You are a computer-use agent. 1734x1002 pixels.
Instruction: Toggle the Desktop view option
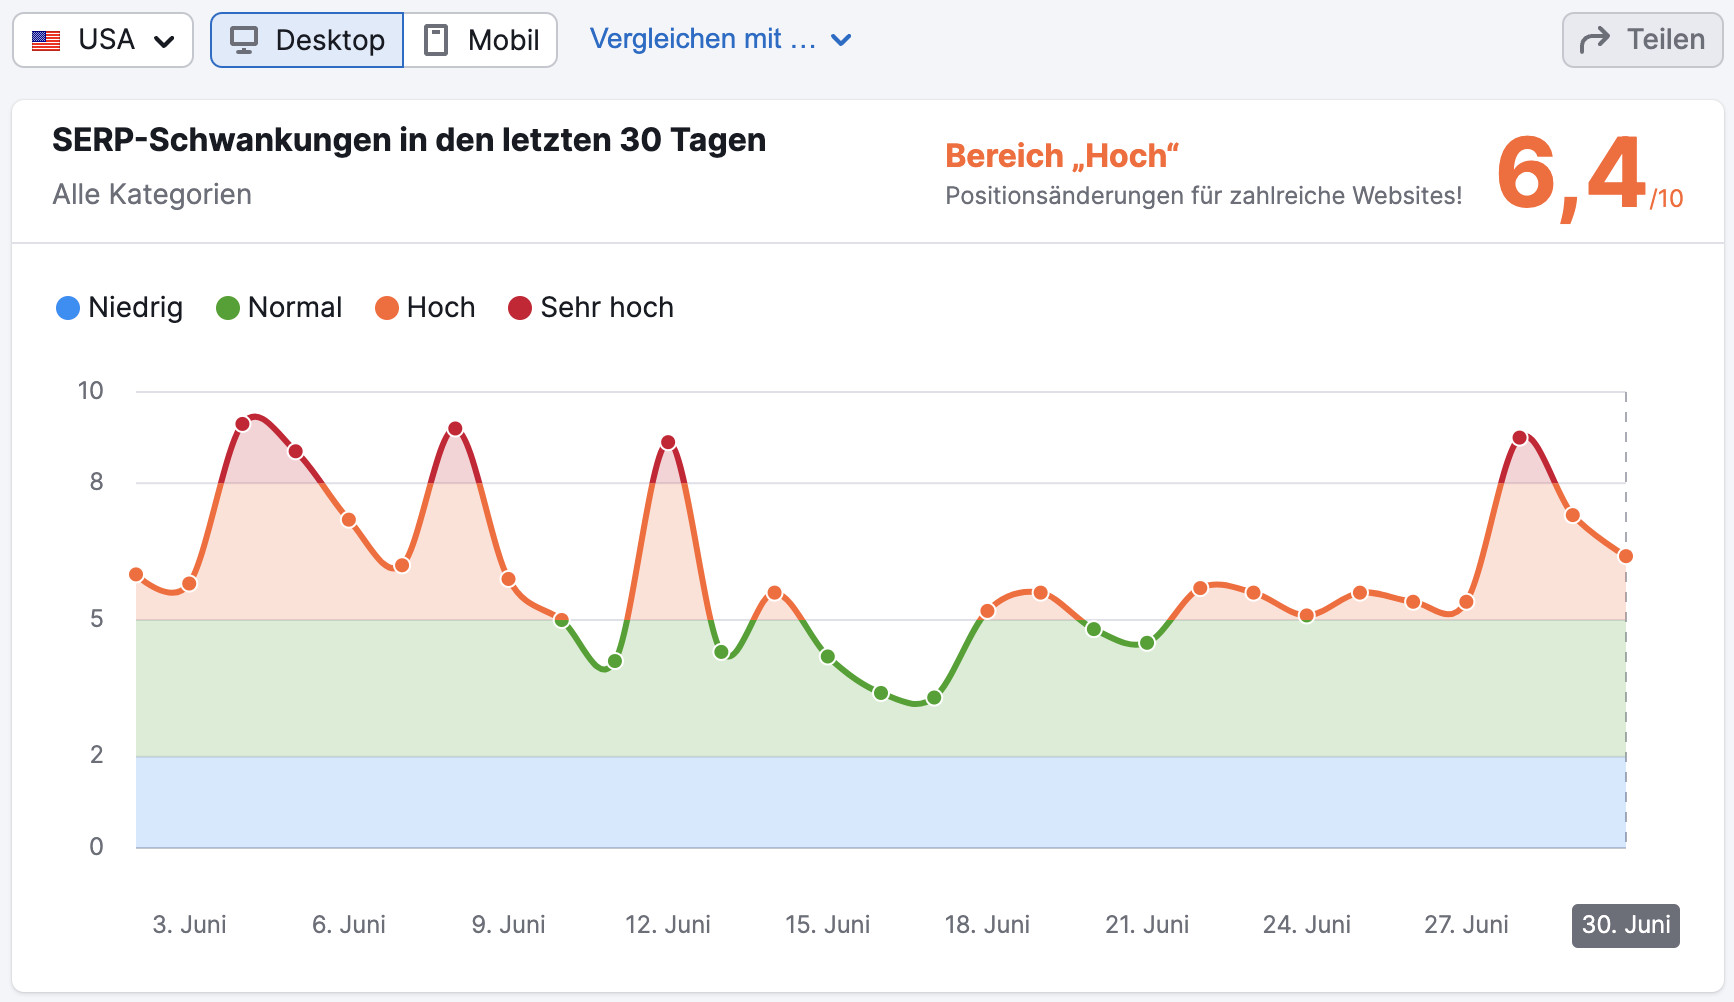pyautogui.click(x=306, y=39)
